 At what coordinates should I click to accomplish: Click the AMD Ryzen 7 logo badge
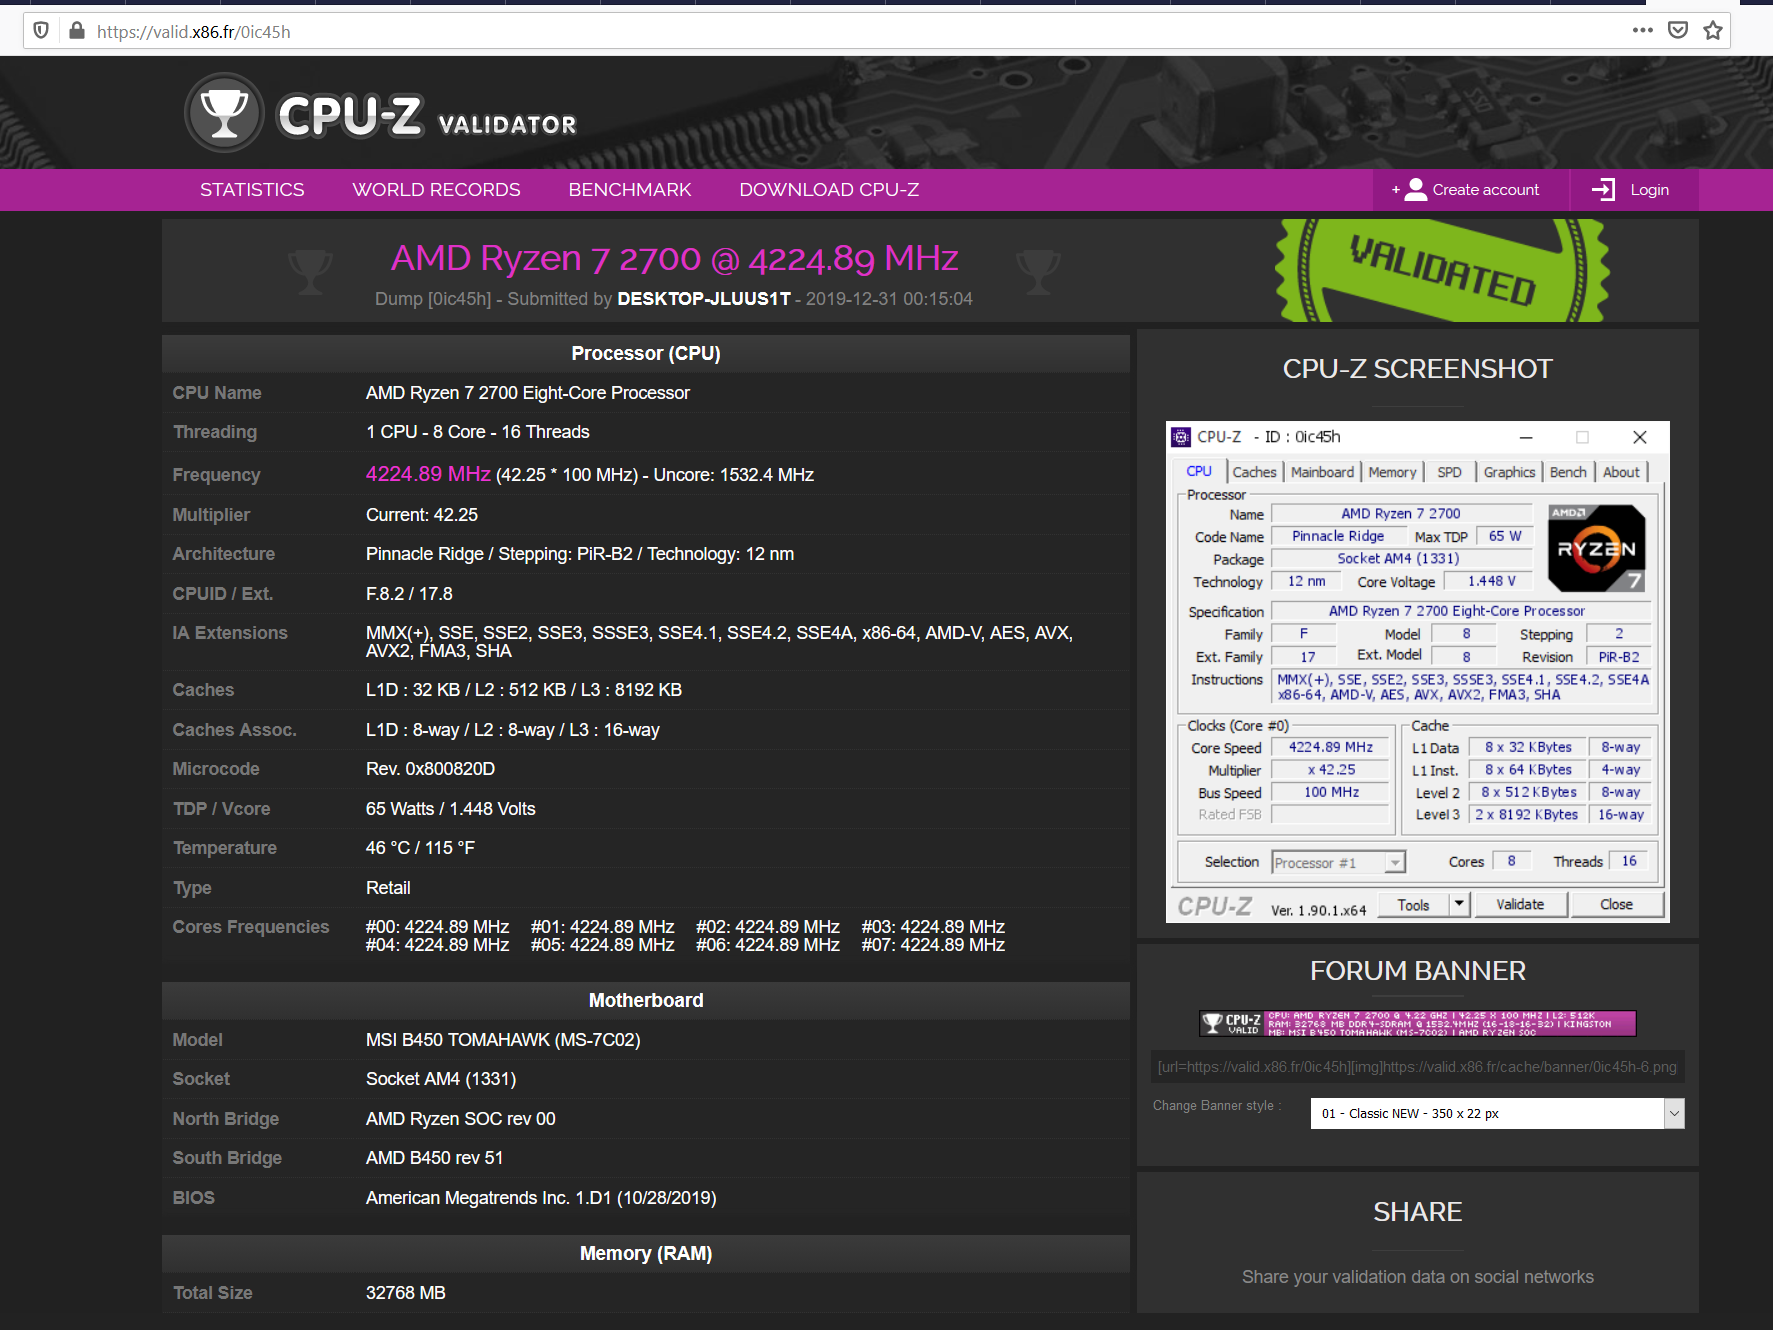(x=1596, y=549)
